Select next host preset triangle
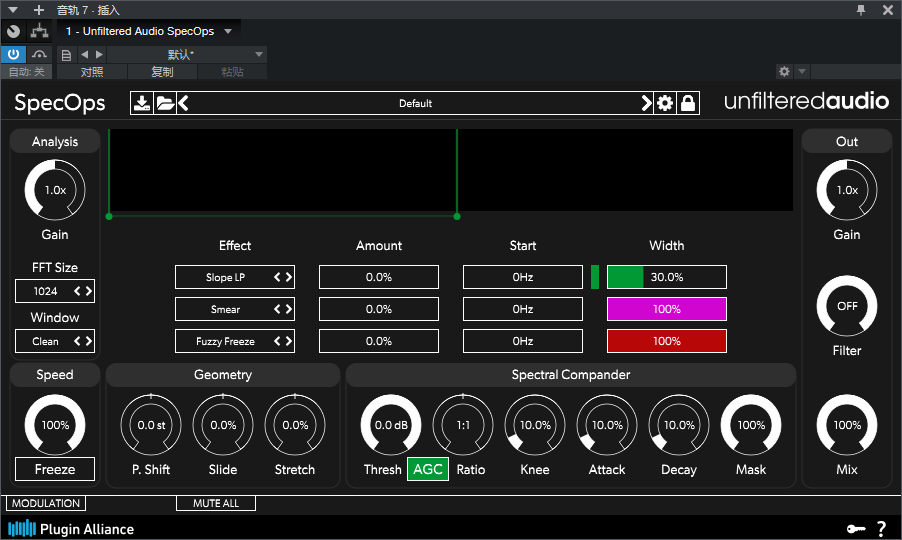 100,55
